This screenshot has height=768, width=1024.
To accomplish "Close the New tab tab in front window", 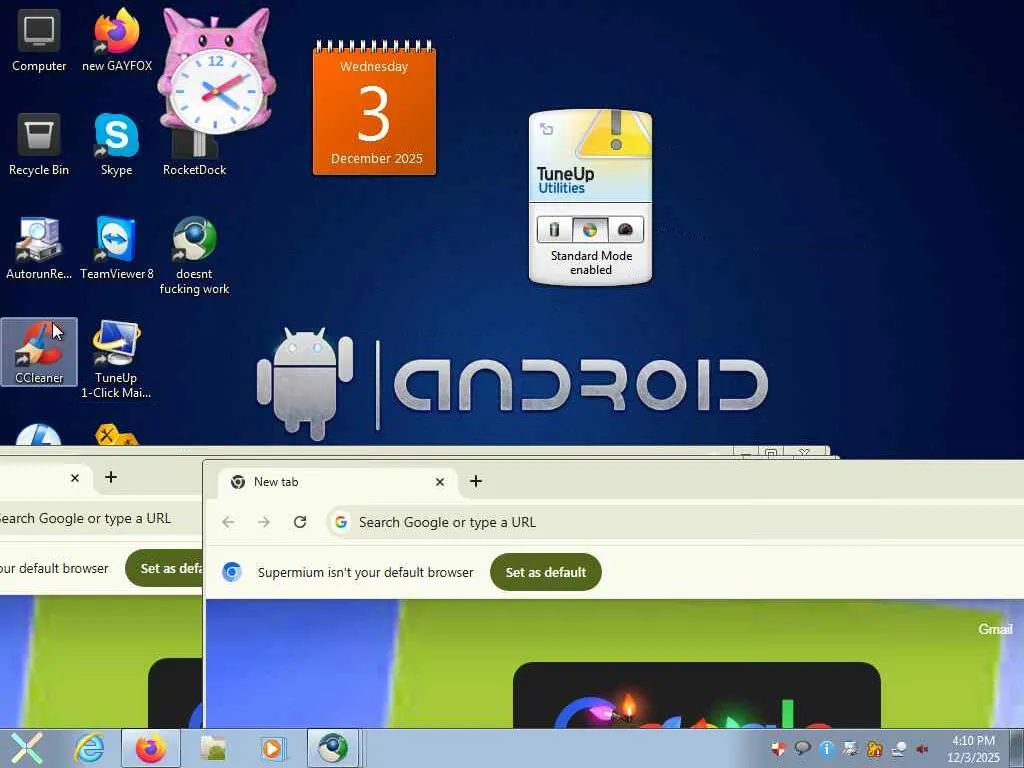I will click(x=440, y=482).
